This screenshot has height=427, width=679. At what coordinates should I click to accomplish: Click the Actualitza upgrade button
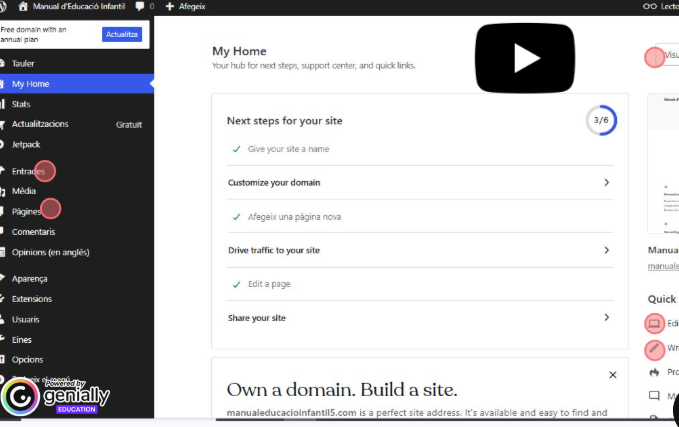point(122,34)
